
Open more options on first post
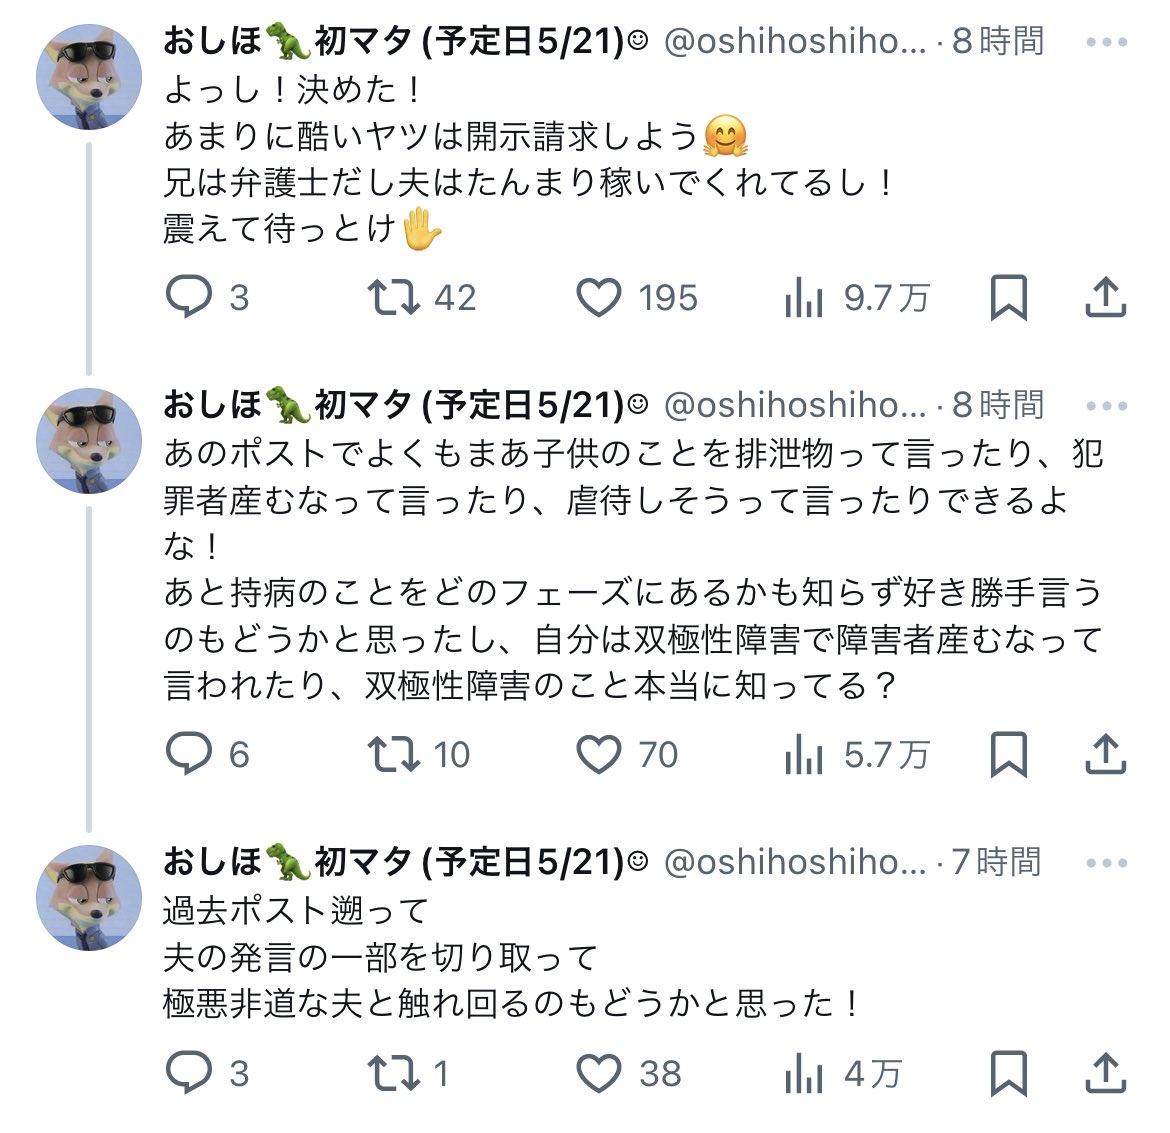[x=1107, y=42]
